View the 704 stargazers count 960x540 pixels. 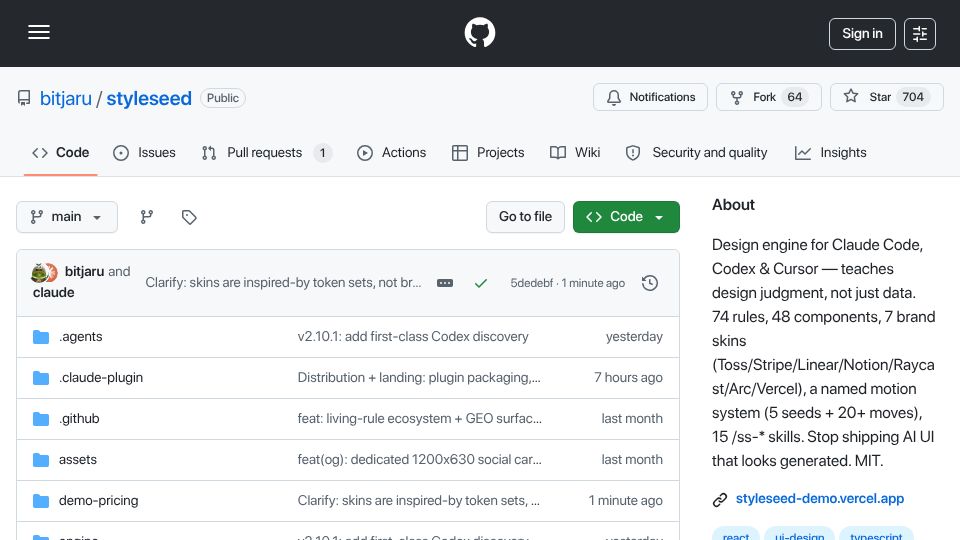[913, 97]
